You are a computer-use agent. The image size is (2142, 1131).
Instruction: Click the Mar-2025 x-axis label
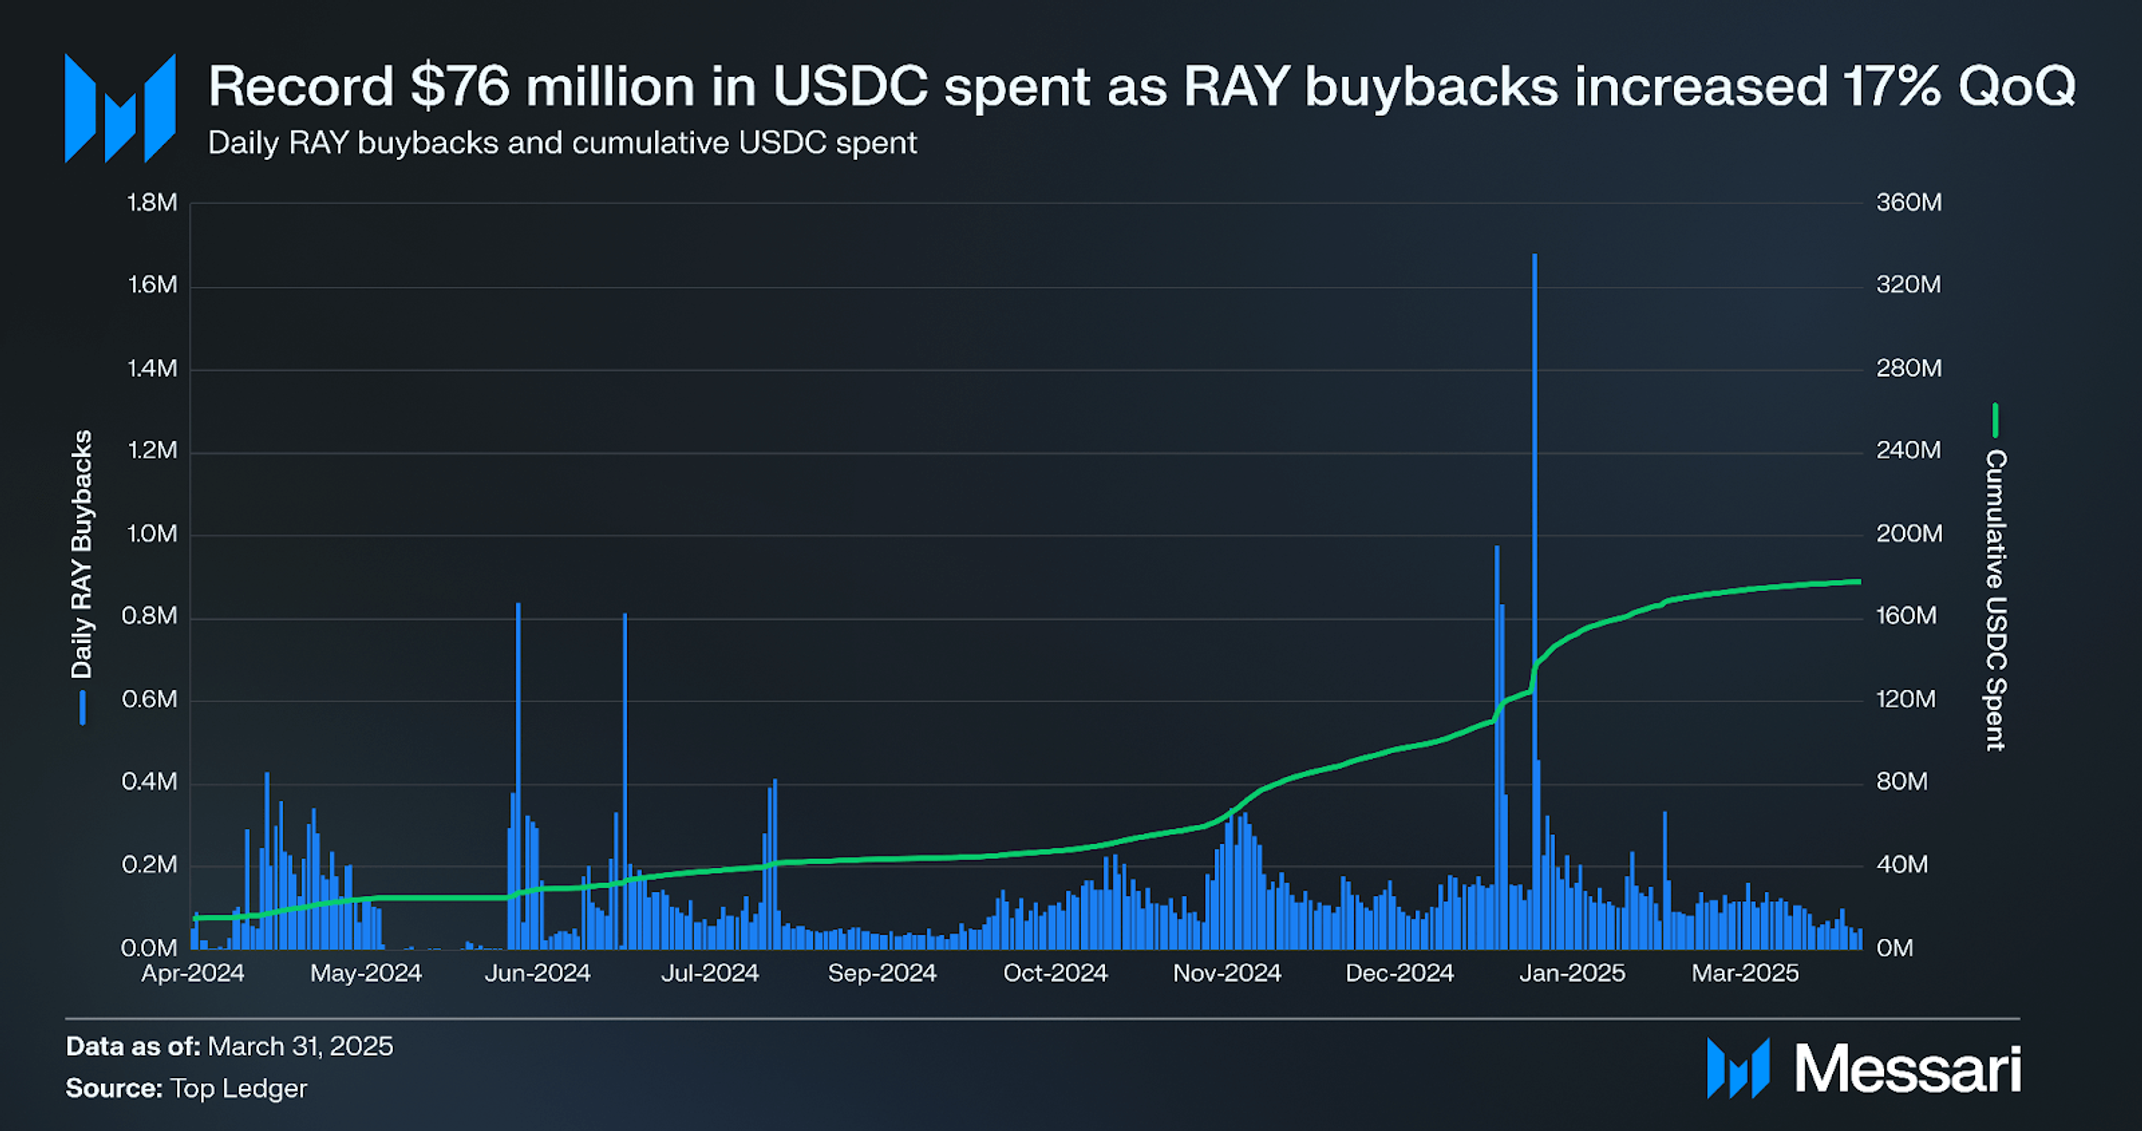click(1745, 973)
